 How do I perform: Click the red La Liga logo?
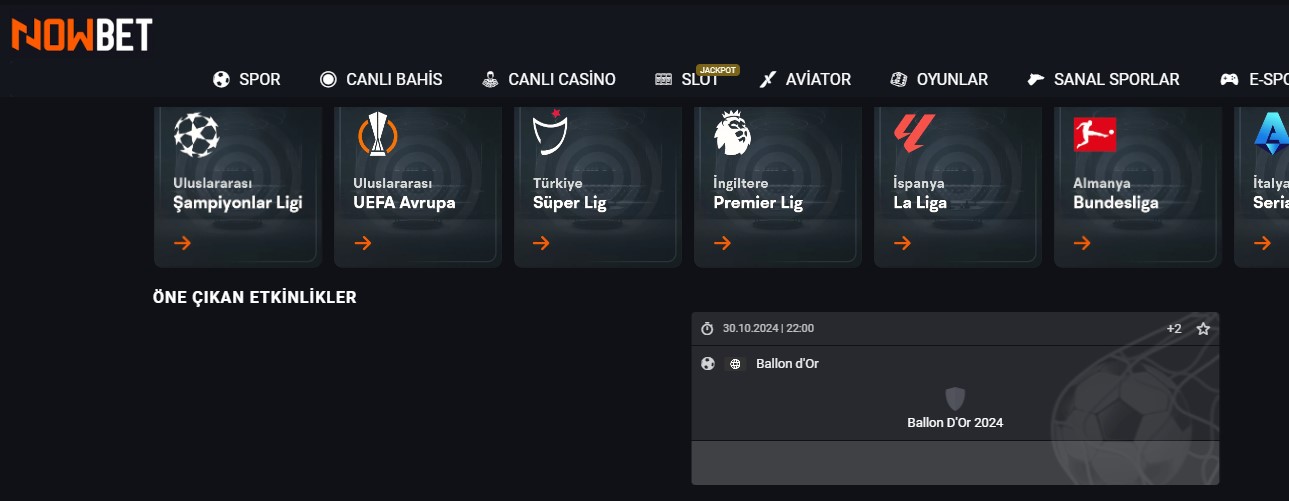click(912, 132)
